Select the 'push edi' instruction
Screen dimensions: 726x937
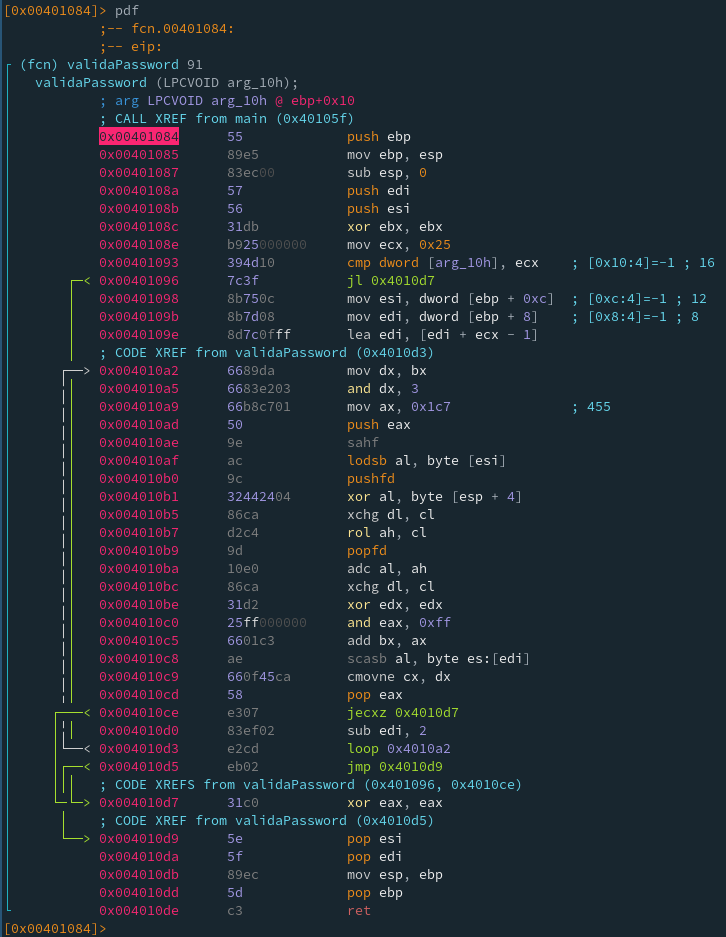pos(379,191)
